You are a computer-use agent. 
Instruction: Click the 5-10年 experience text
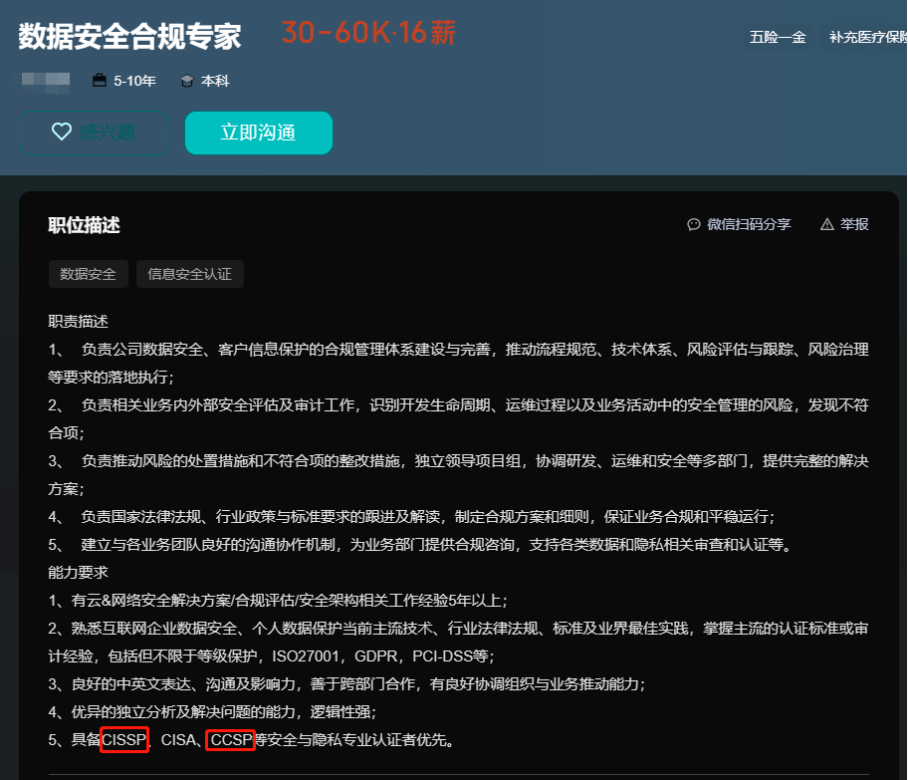[x=134, y=81]
